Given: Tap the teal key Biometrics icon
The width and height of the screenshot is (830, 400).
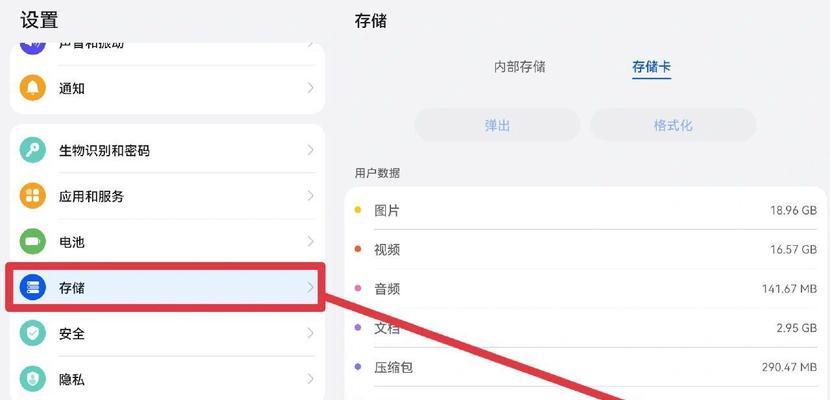Looking at the screenshot, I should (x=33, y=150).
